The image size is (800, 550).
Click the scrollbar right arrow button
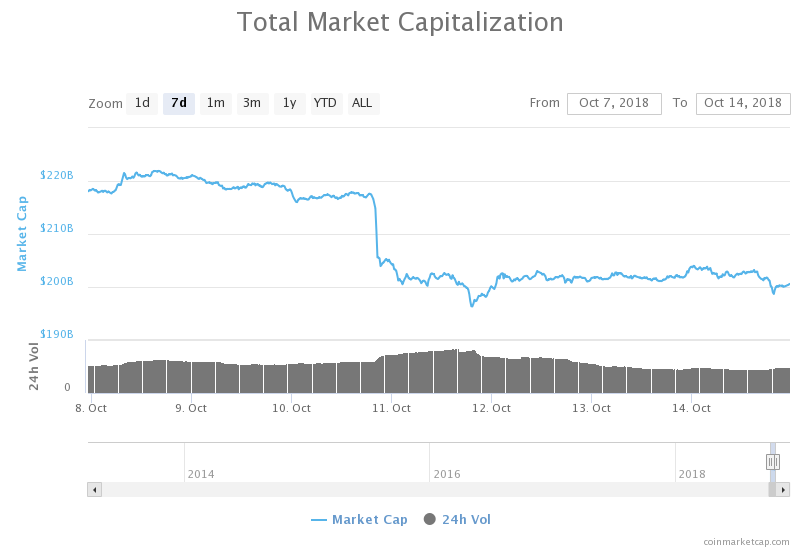[784, 490]
